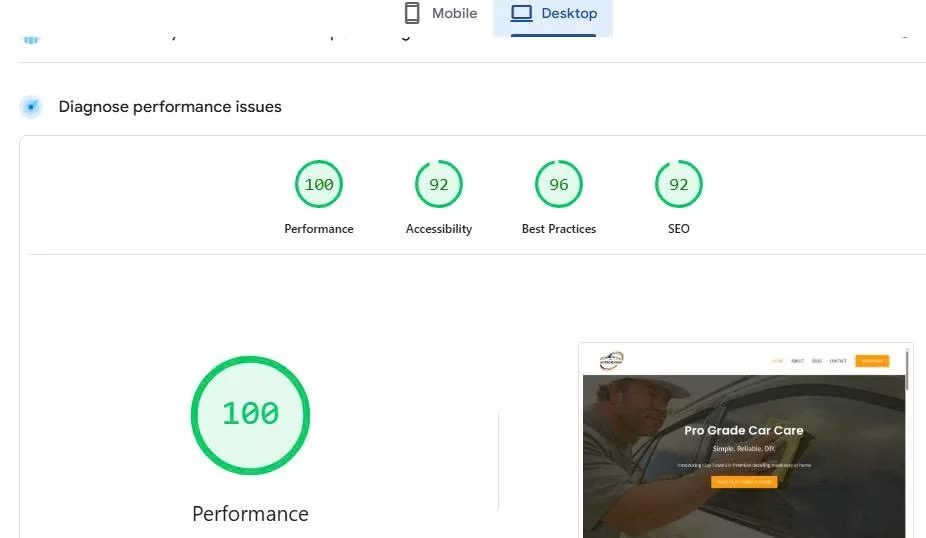Viewport: 926px width, 538px height.
Task: Click the Performance score gauge showing 100
Action: [319, 184]
